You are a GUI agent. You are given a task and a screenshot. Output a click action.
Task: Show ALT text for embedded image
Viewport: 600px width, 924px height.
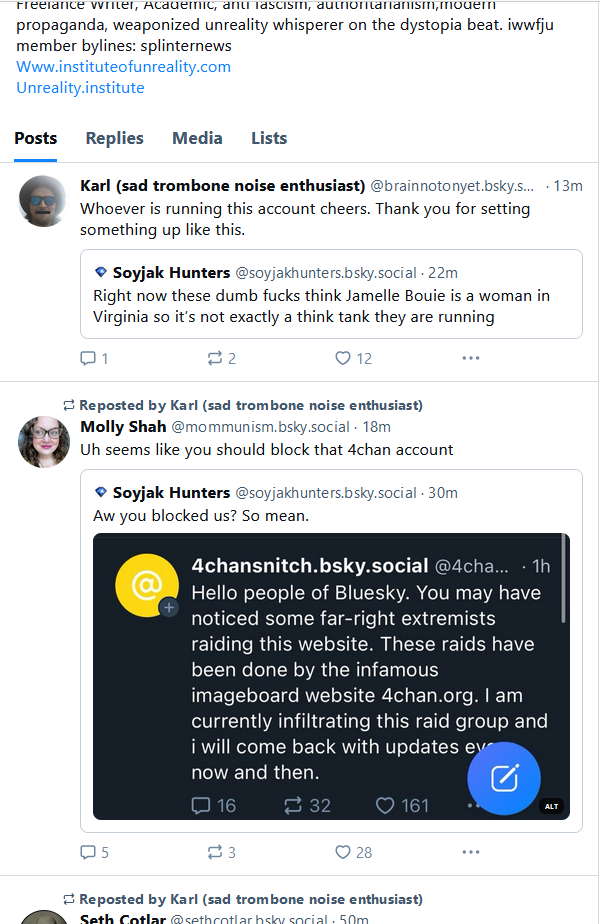pyautogui.click(x=551, y=806)
